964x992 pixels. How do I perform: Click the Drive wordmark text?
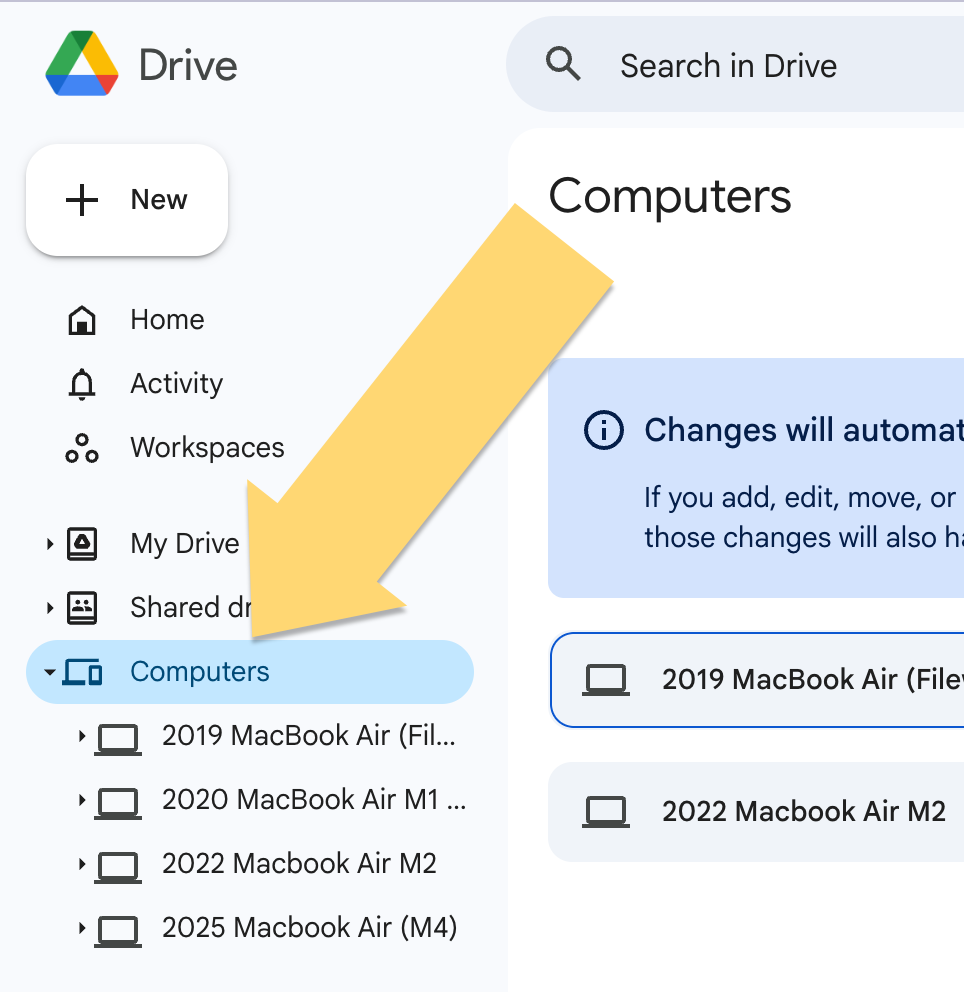(x=188, y=65)
